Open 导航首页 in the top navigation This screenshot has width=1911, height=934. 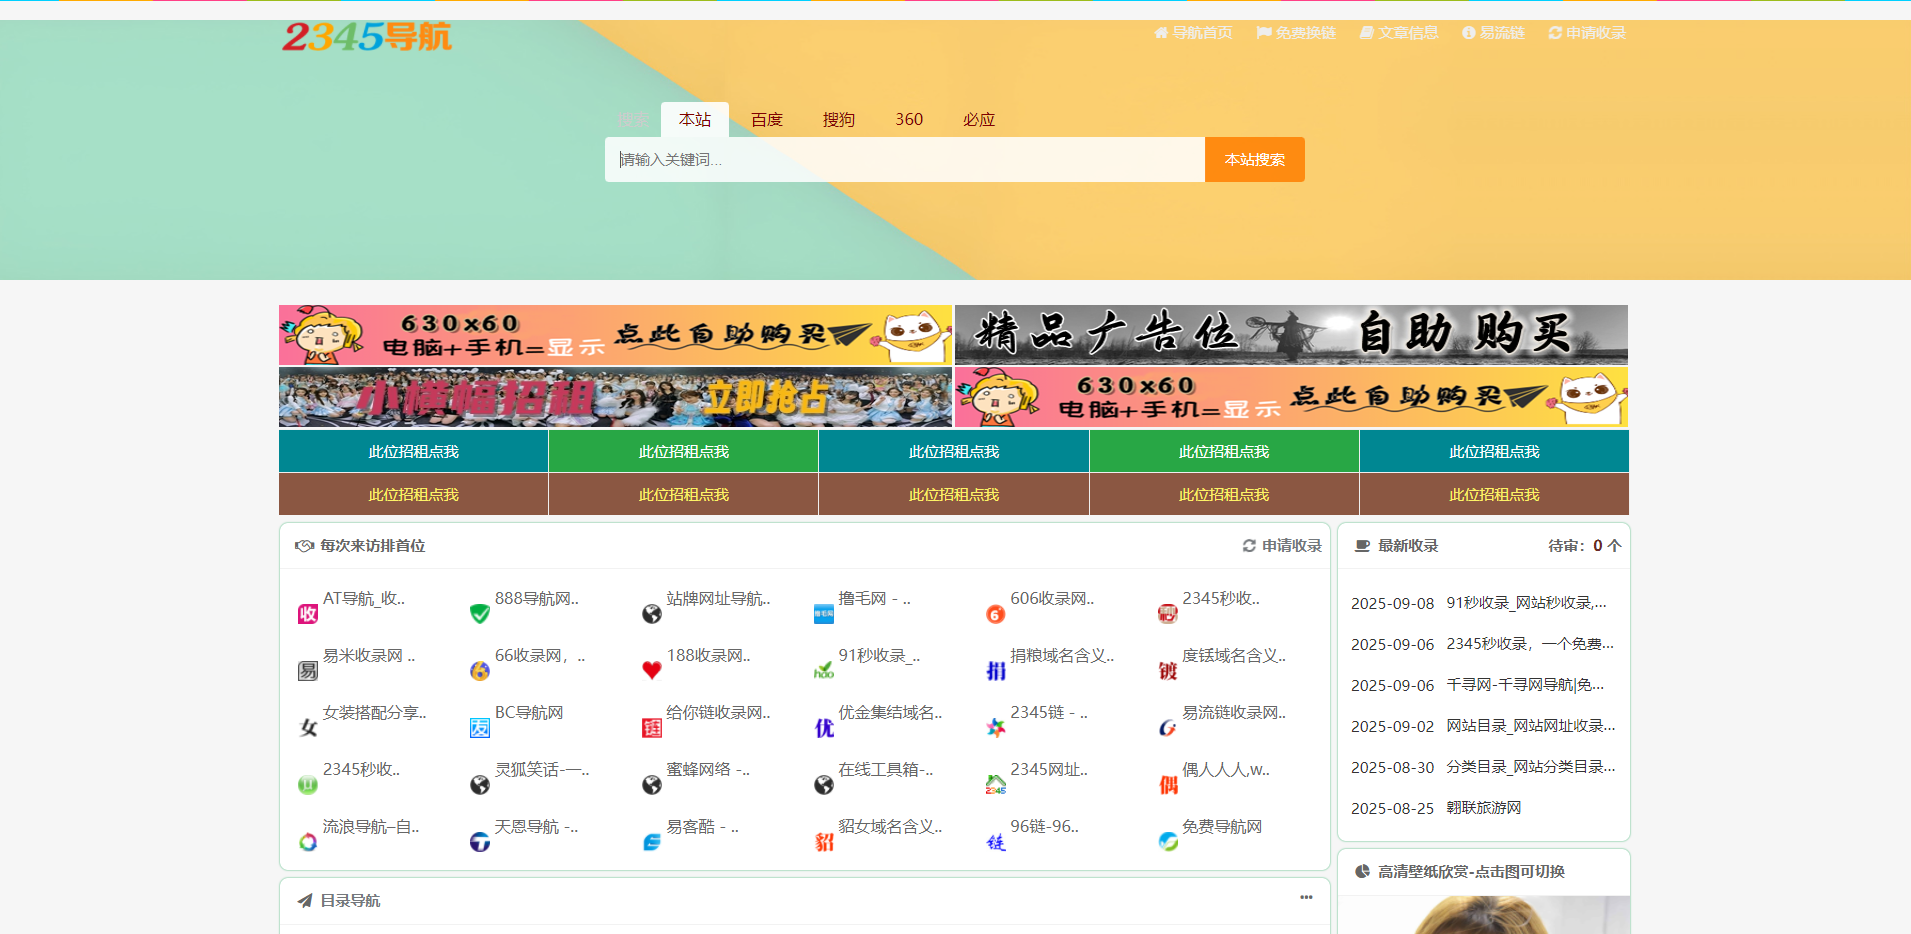(x=1193, y=33)
